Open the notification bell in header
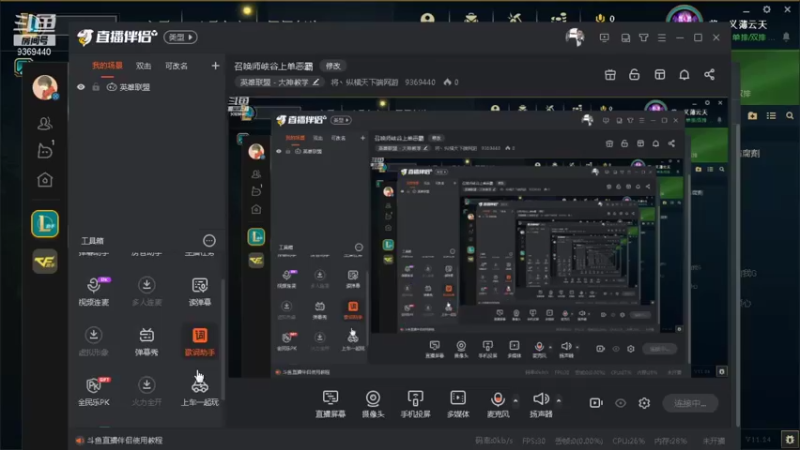The width and height of the screenshot is (800, 450). tap(684, 74)
